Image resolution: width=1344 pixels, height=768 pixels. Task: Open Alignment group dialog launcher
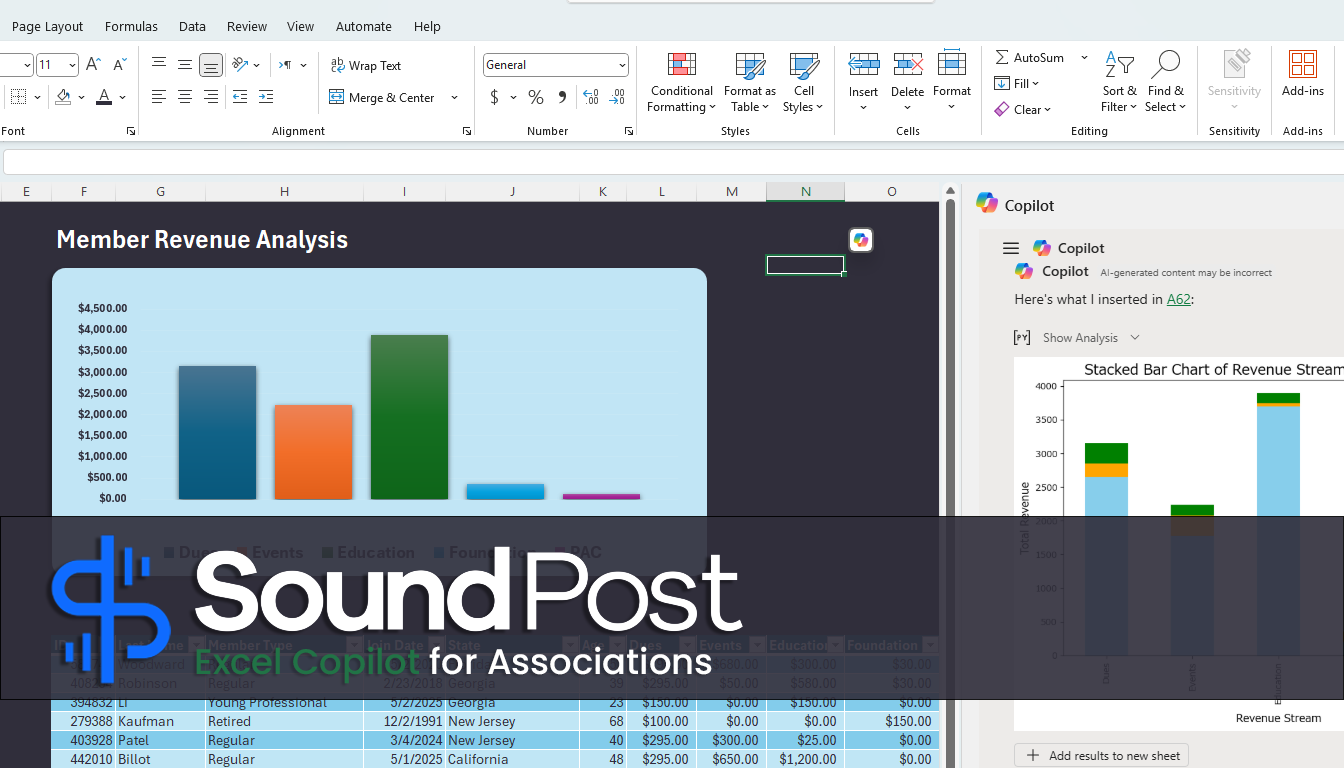pos(467,131)
